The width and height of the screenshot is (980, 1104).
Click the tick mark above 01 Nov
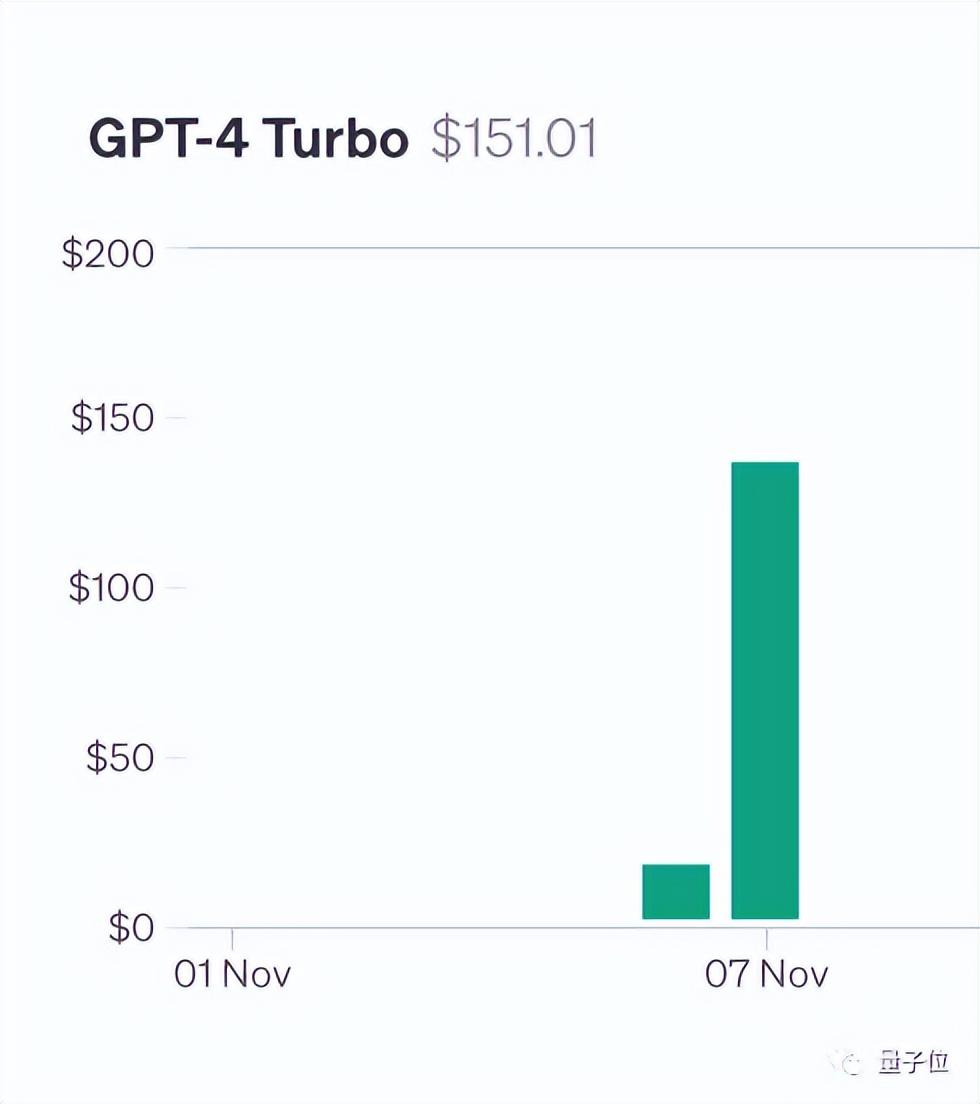click(232, 939)
